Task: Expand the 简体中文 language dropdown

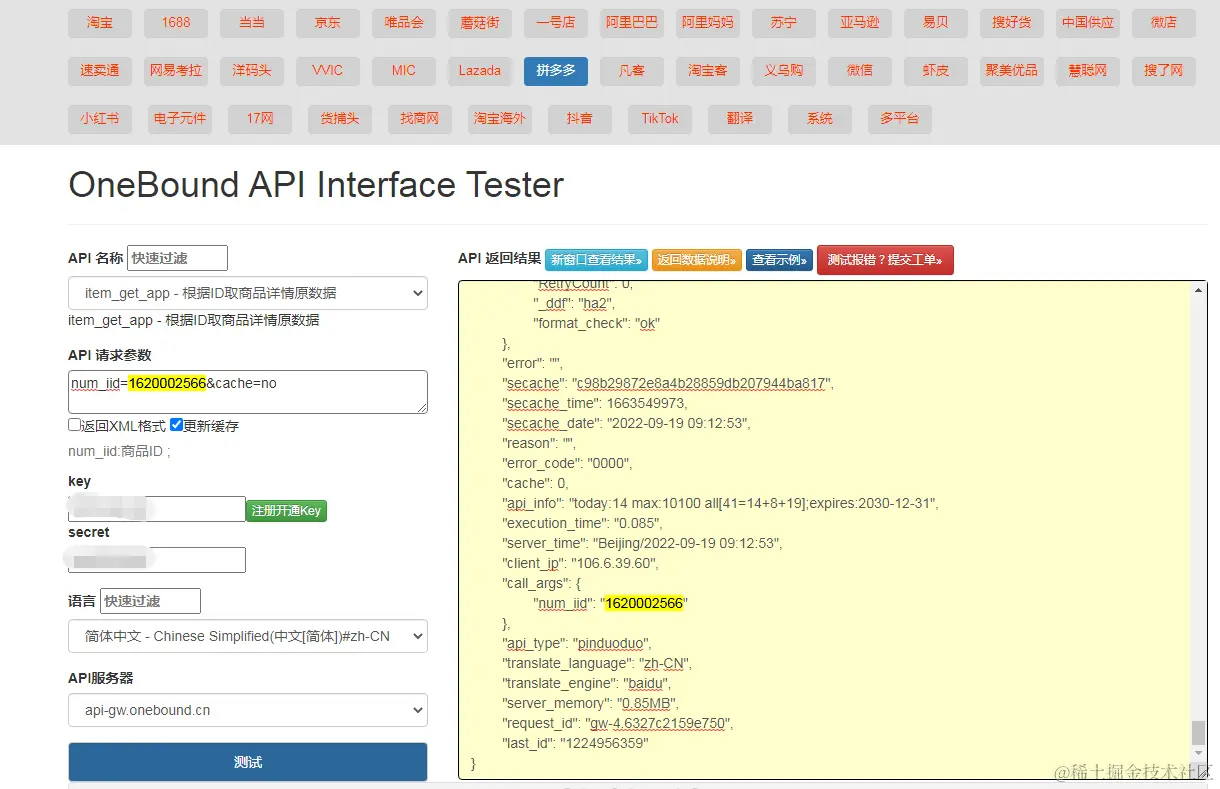Action: coord(247,636)
